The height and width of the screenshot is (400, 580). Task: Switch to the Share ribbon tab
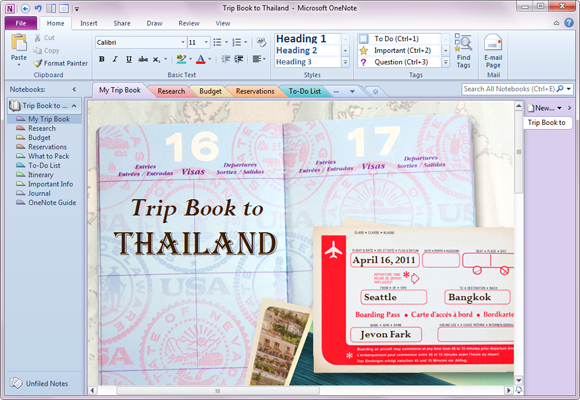tap(122, 23)
